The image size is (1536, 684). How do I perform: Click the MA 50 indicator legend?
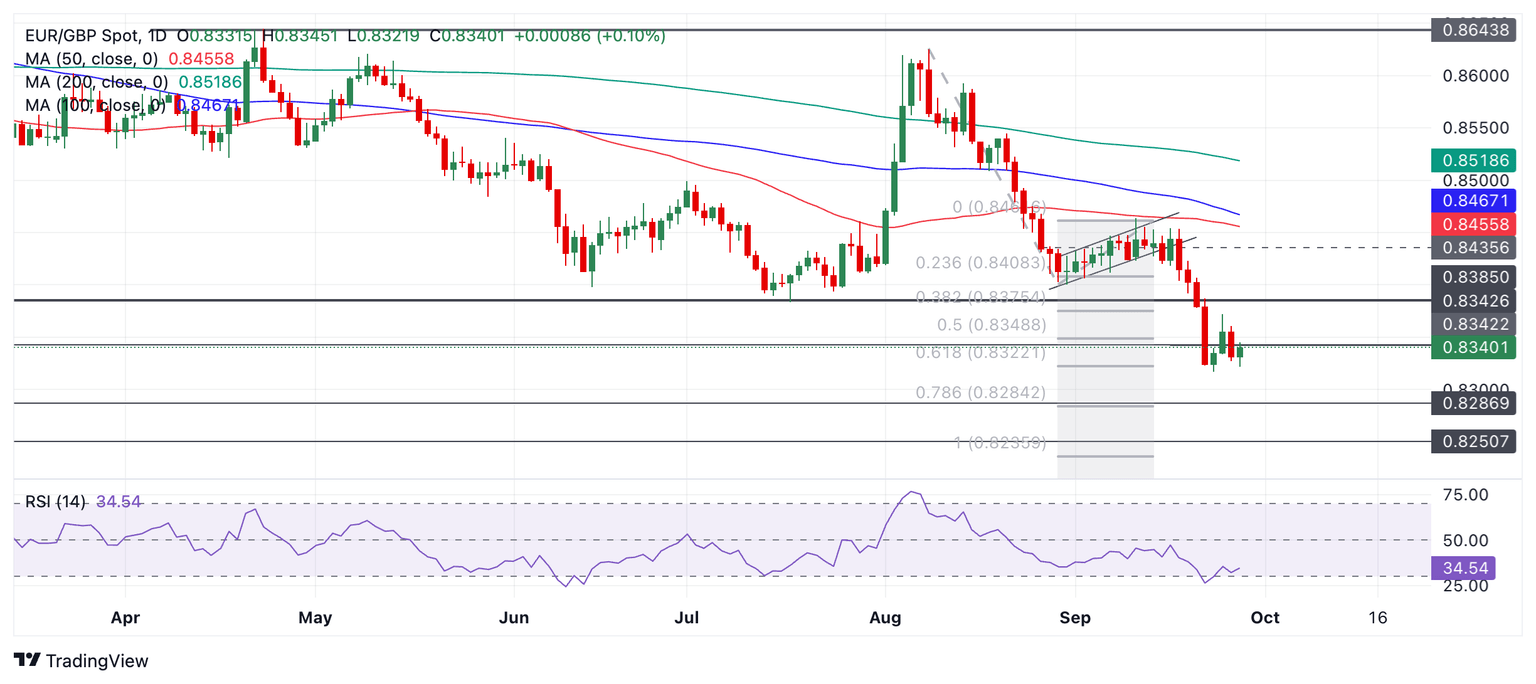click(x=130, y=59)
